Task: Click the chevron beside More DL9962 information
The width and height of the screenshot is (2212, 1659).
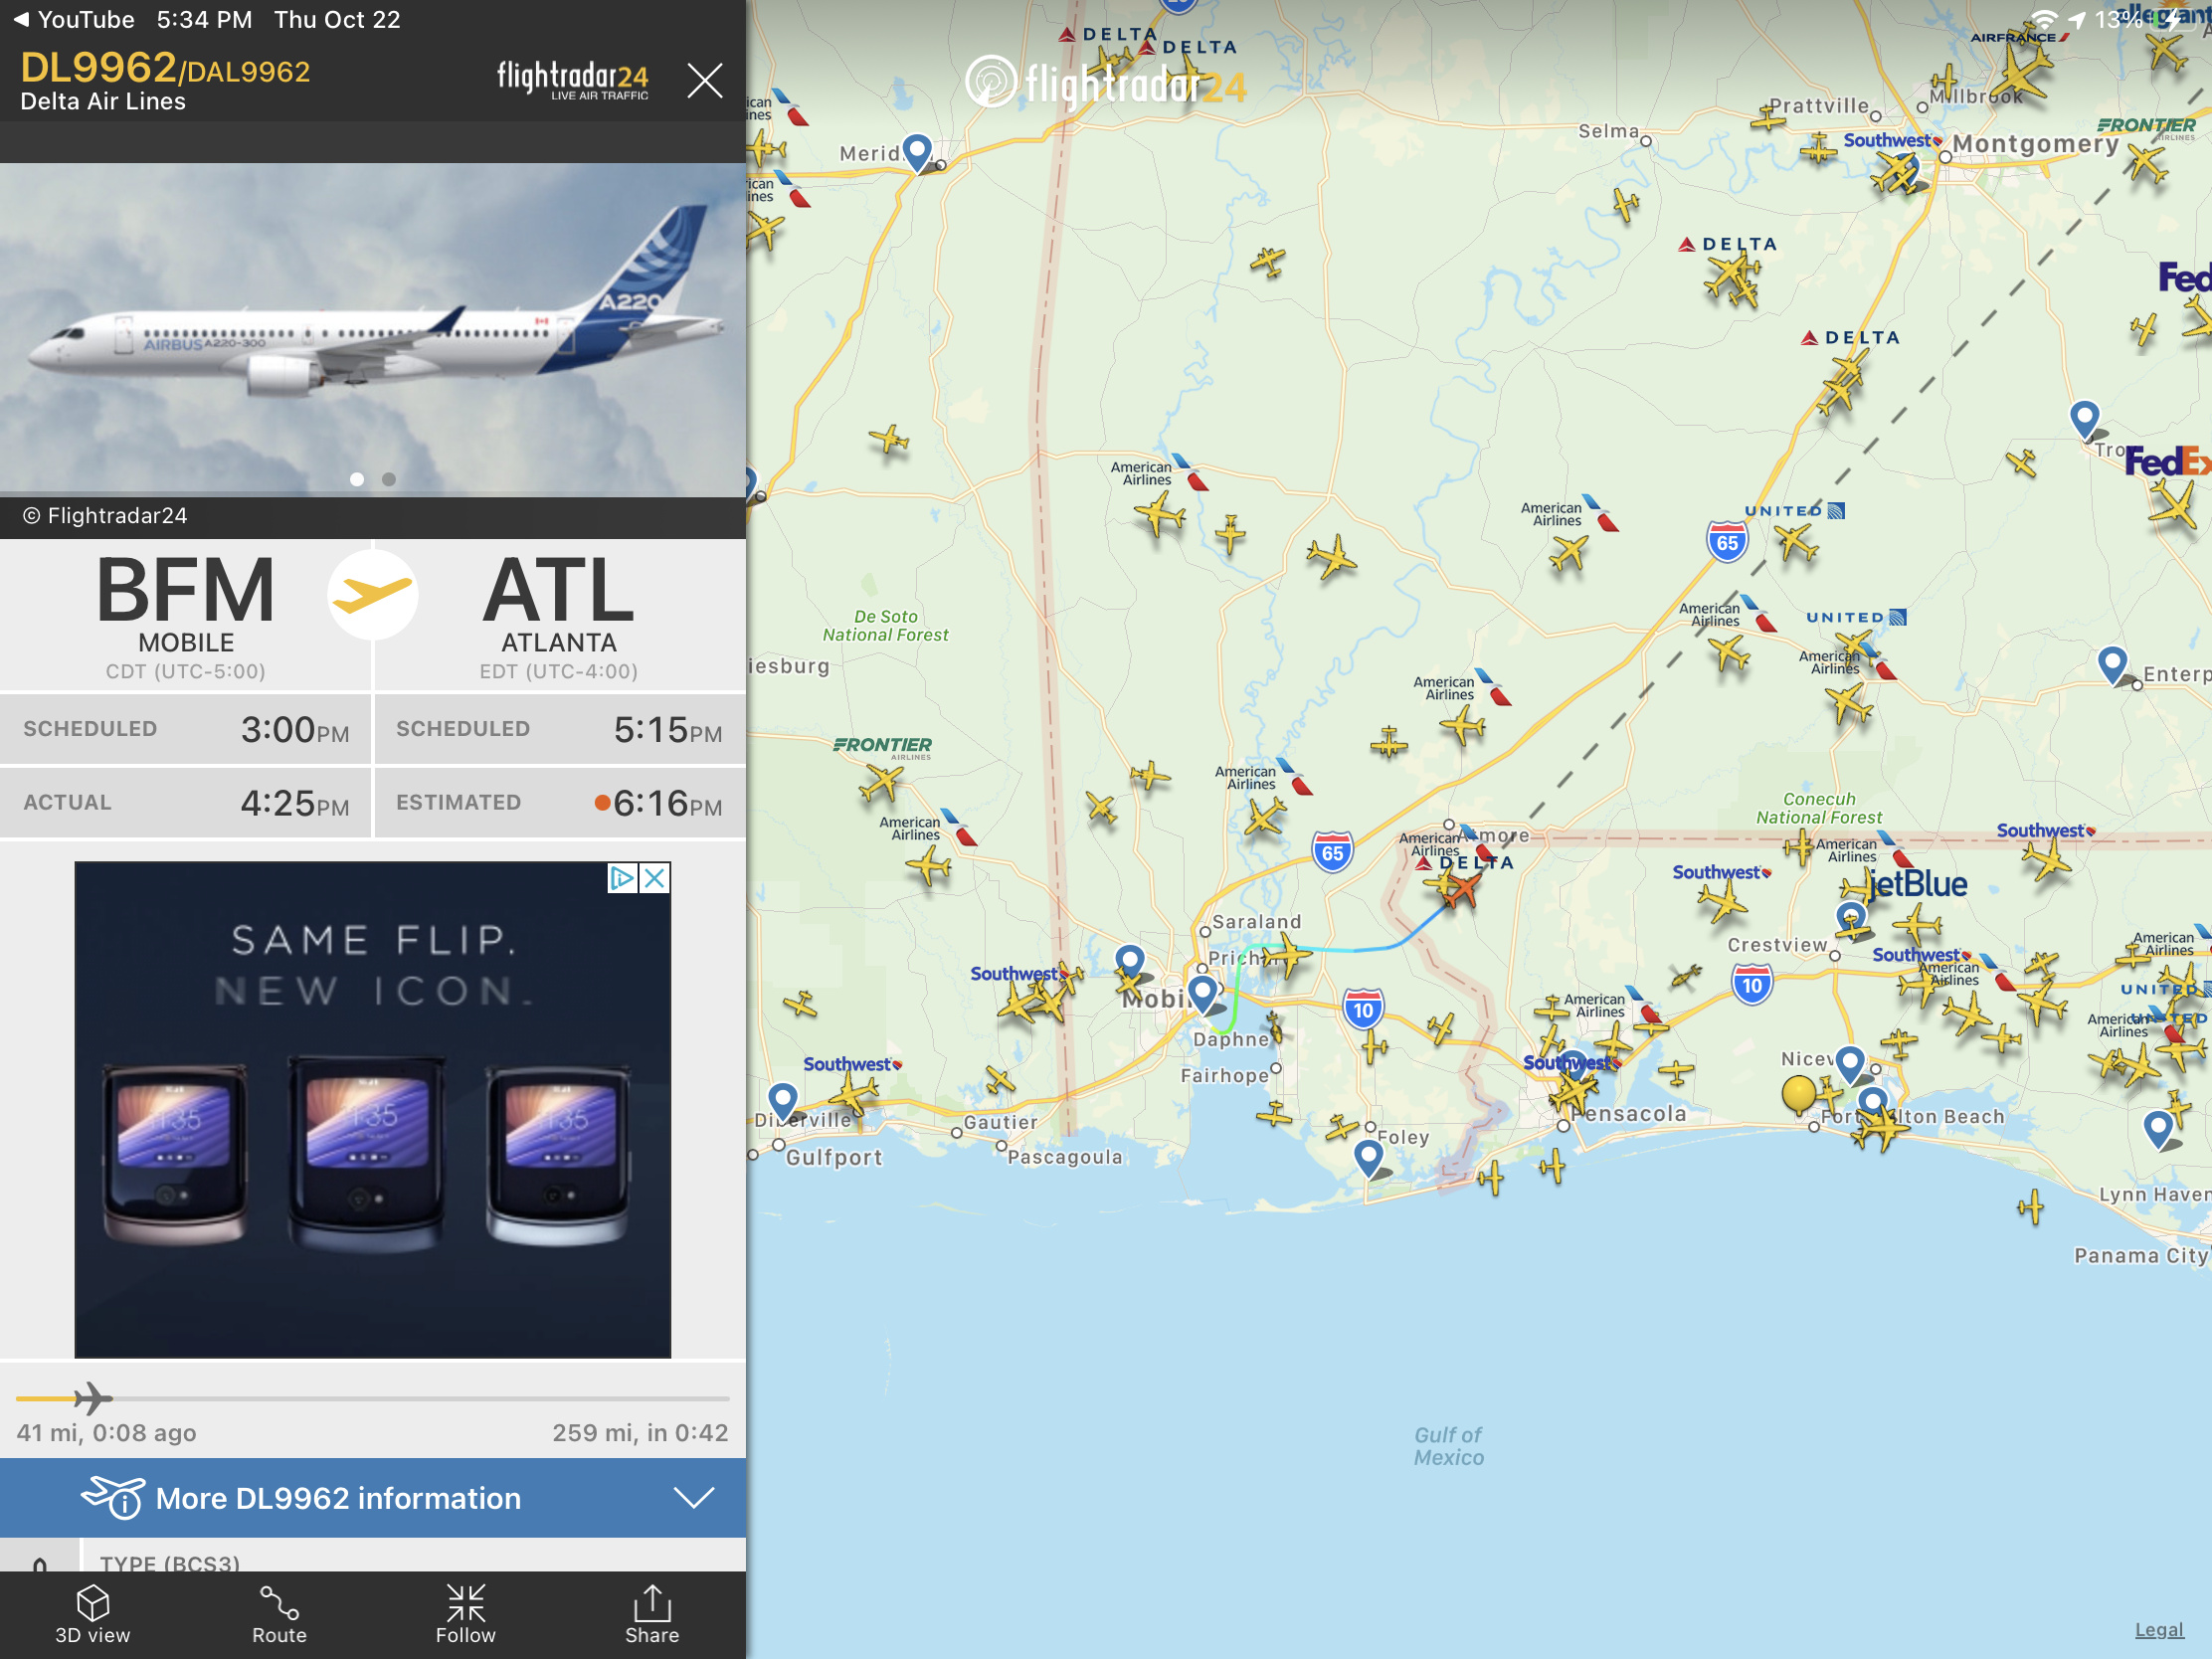Action: tap(694, 1497)
